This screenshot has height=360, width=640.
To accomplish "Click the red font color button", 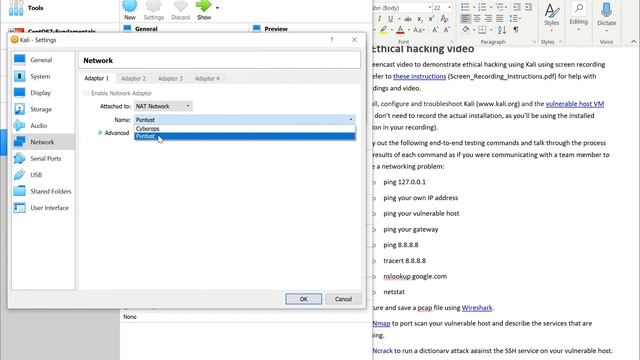I will pyautogui.click(x=400, y=30).
